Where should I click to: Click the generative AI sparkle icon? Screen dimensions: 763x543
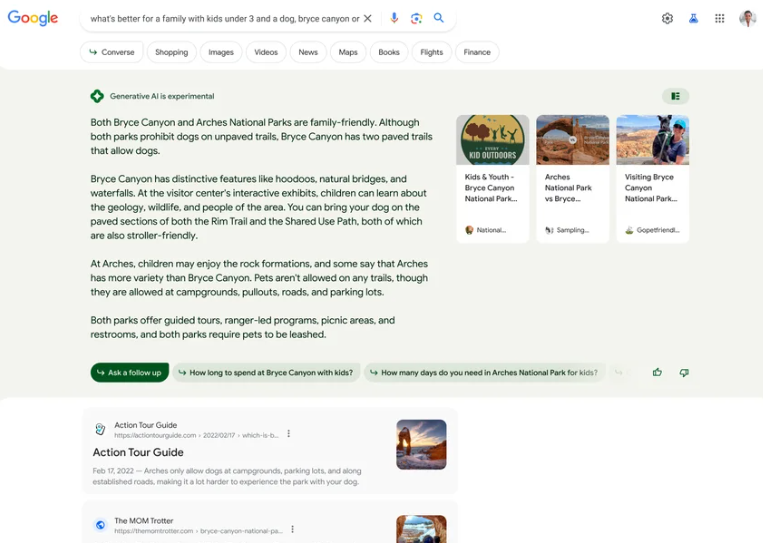pos(97,96)
